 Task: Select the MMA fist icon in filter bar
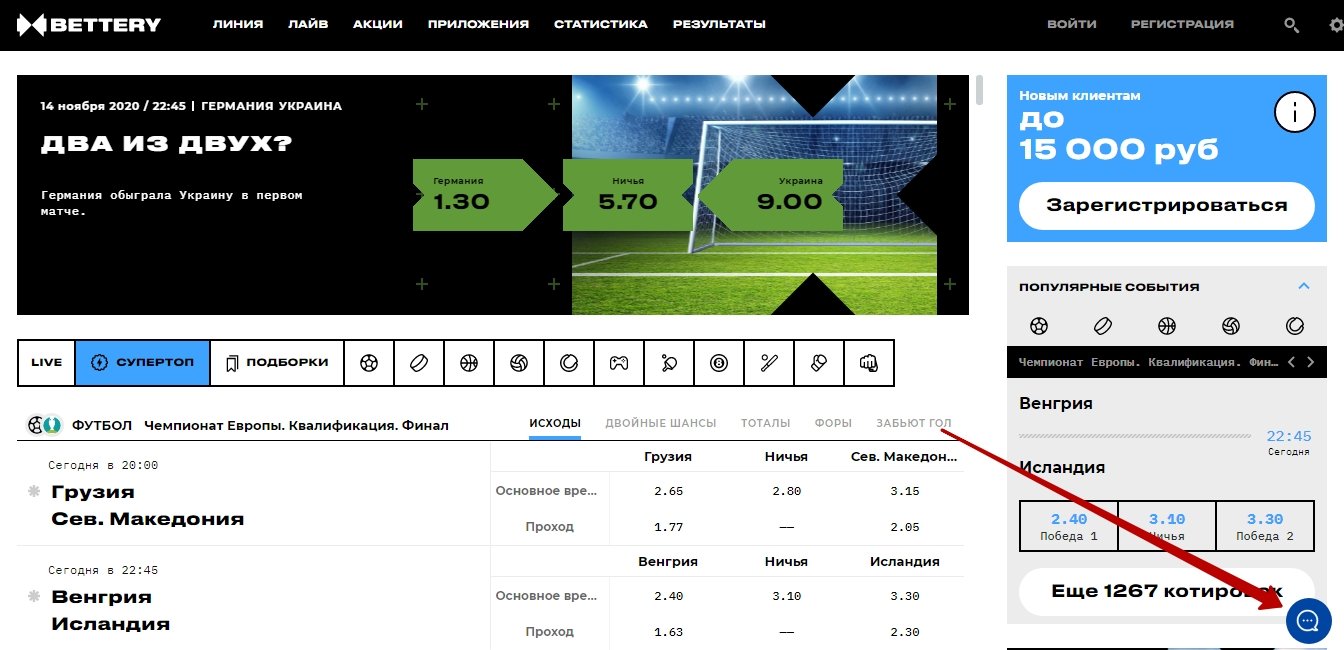point(868,363)
